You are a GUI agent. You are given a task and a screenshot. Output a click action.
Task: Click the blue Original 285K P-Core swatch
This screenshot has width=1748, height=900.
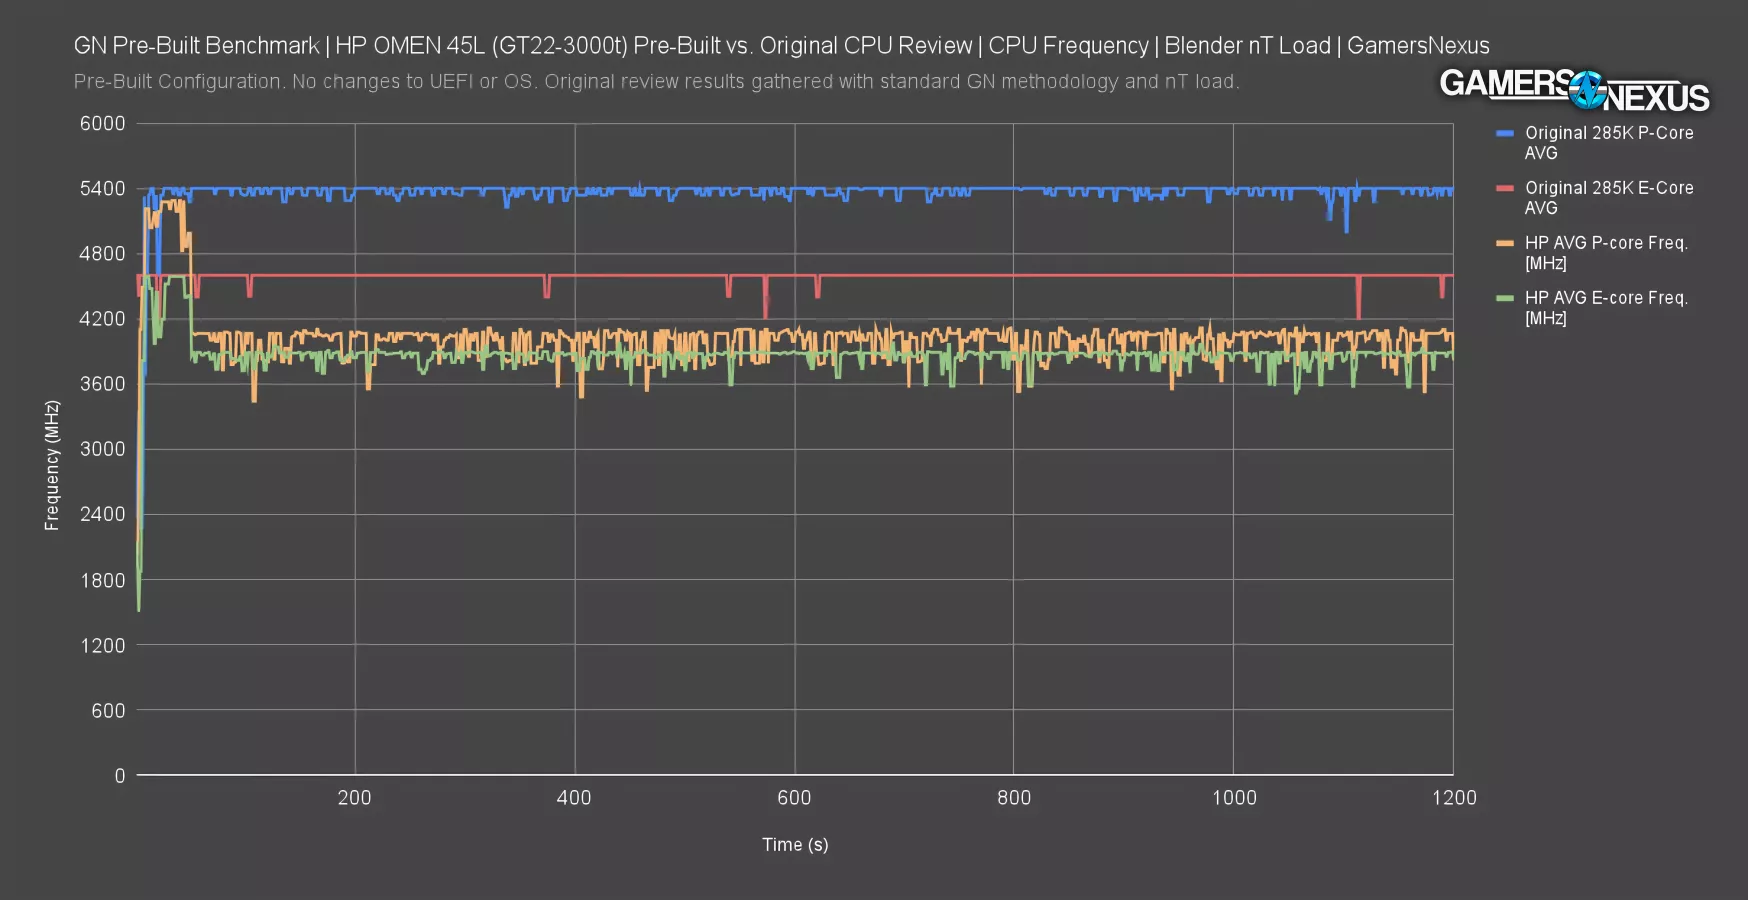[x=1504, y=133]
